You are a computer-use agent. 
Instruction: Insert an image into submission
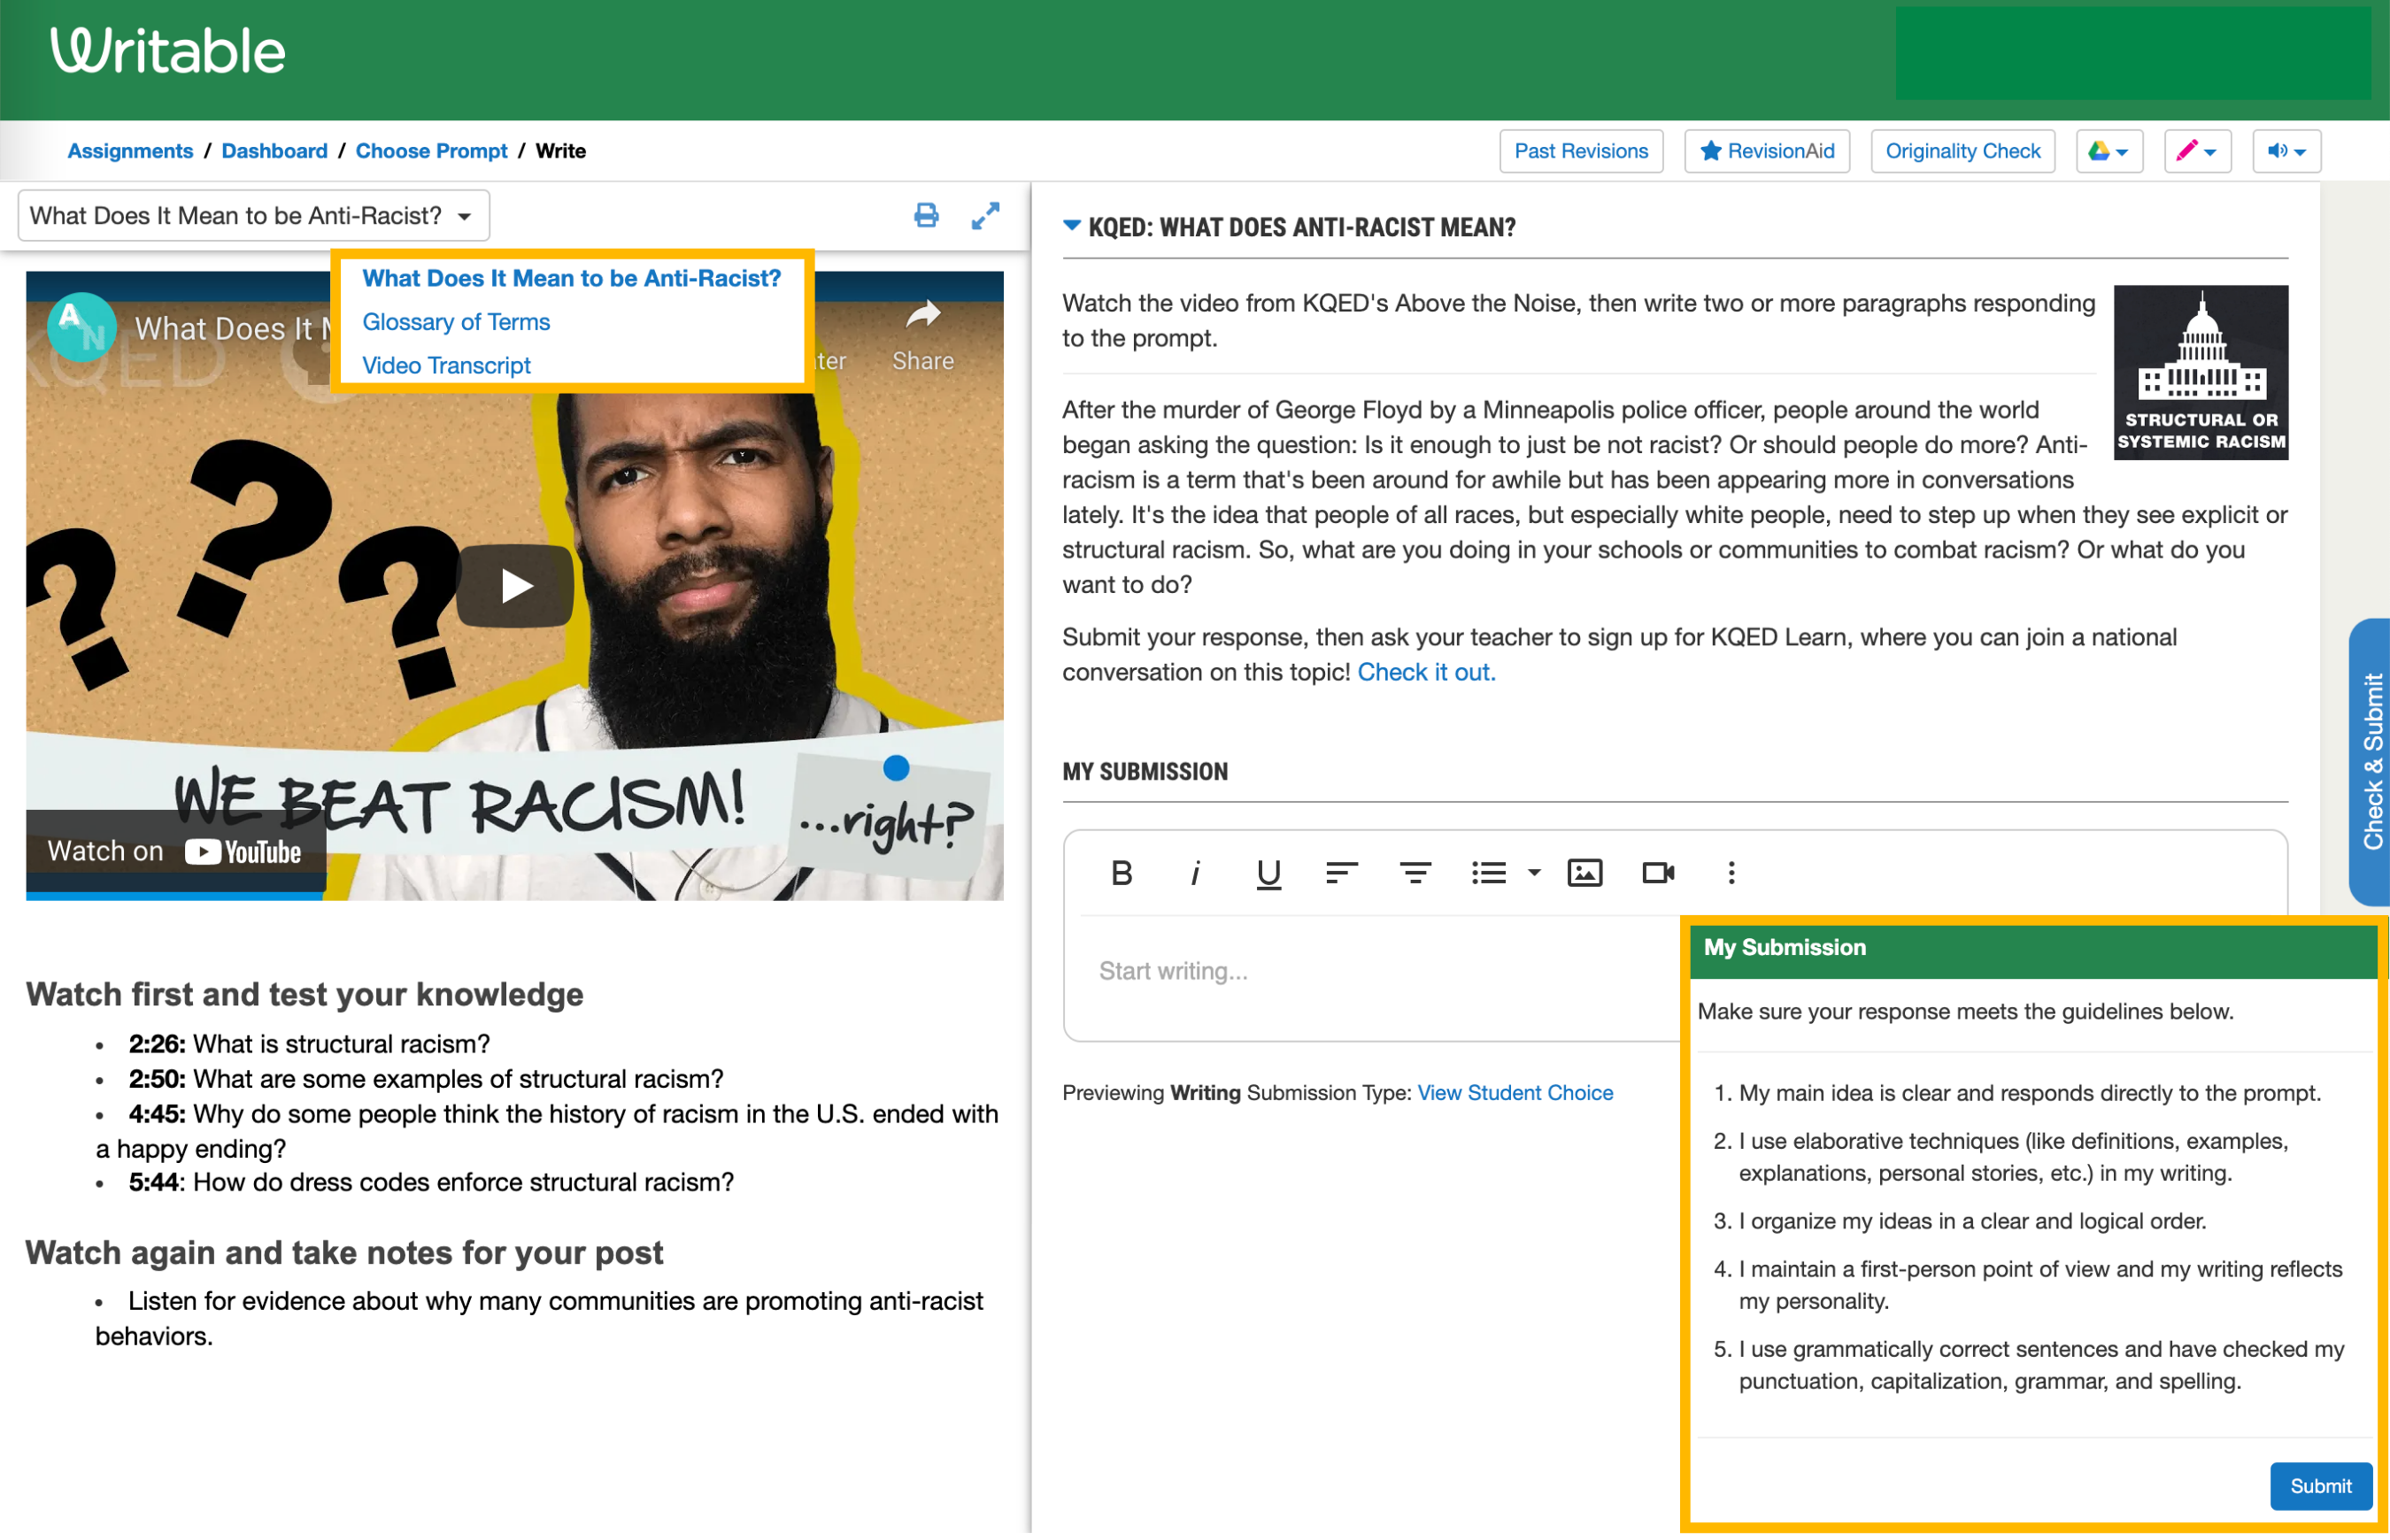click(x=1585, y=874)
